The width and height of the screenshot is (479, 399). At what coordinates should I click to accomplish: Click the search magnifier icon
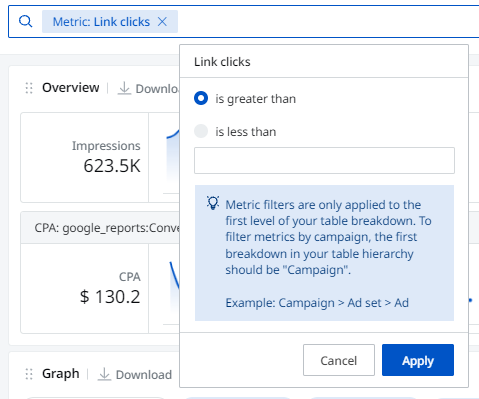pyautogui.click(x=26, y=22)
